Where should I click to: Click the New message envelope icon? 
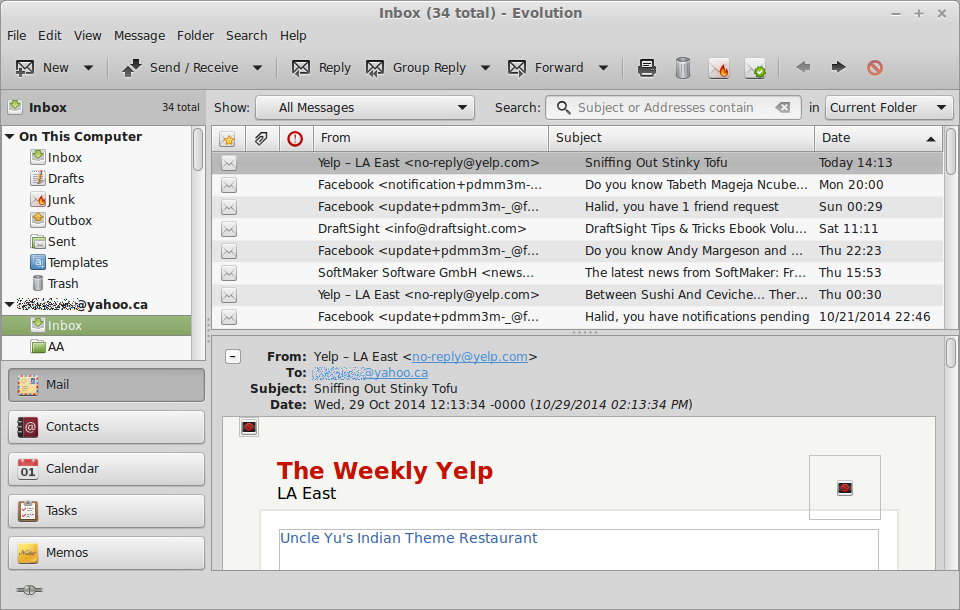point(24,68)
